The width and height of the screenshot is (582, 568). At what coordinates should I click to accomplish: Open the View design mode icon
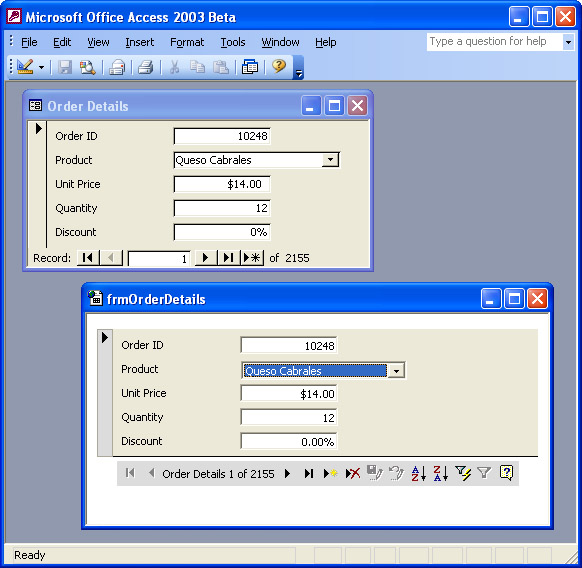(x=25, y=67)
